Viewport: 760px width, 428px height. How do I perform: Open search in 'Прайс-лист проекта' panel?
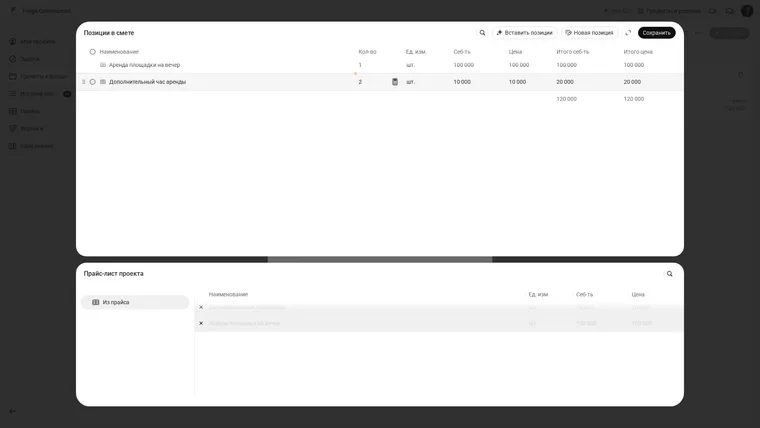point(669,274)
